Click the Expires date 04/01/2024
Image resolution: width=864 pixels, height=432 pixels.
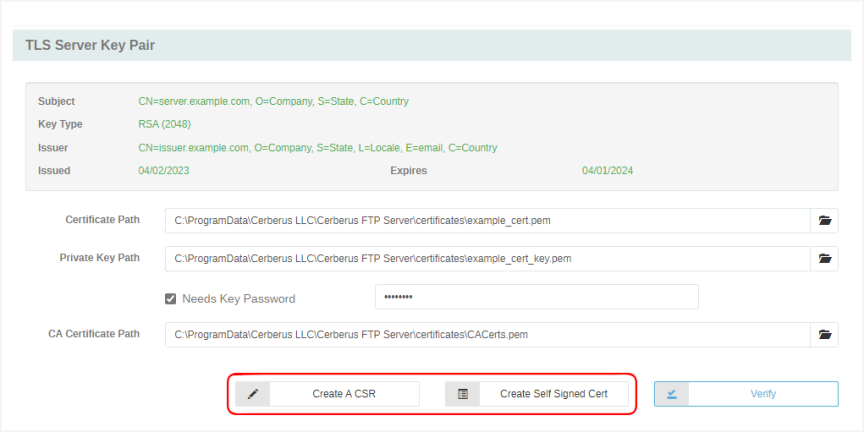pos(607,171)
